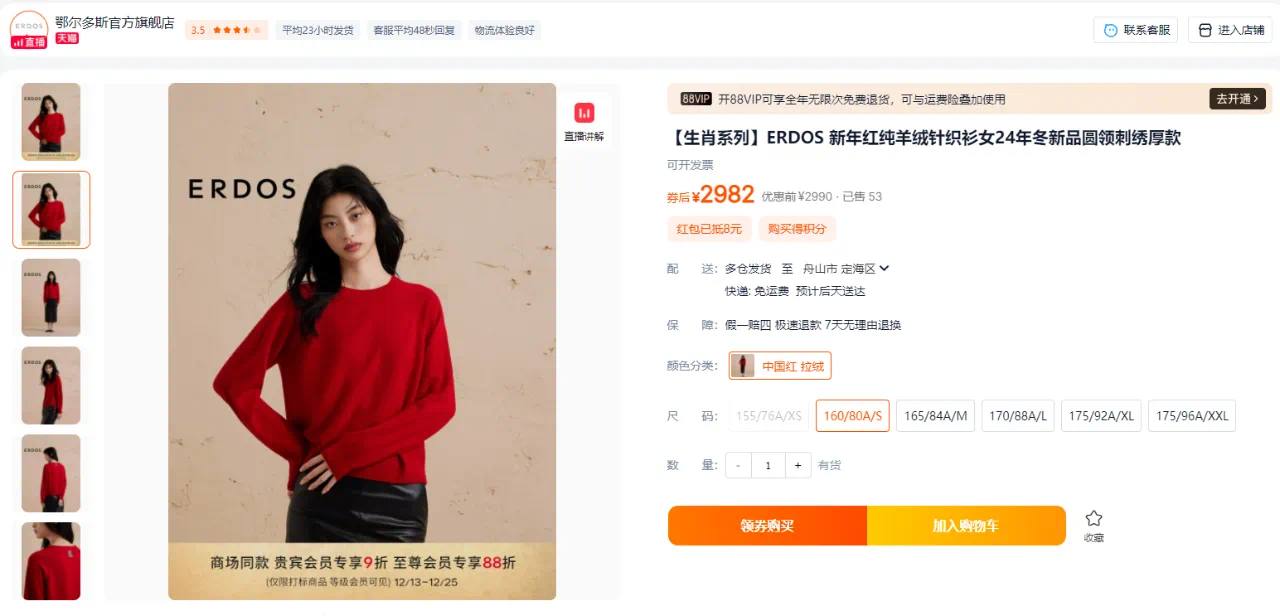This screenshot has width=1280, height=616.
Task: Increase quantity with the plus button
Action: (x=798, y=465)
